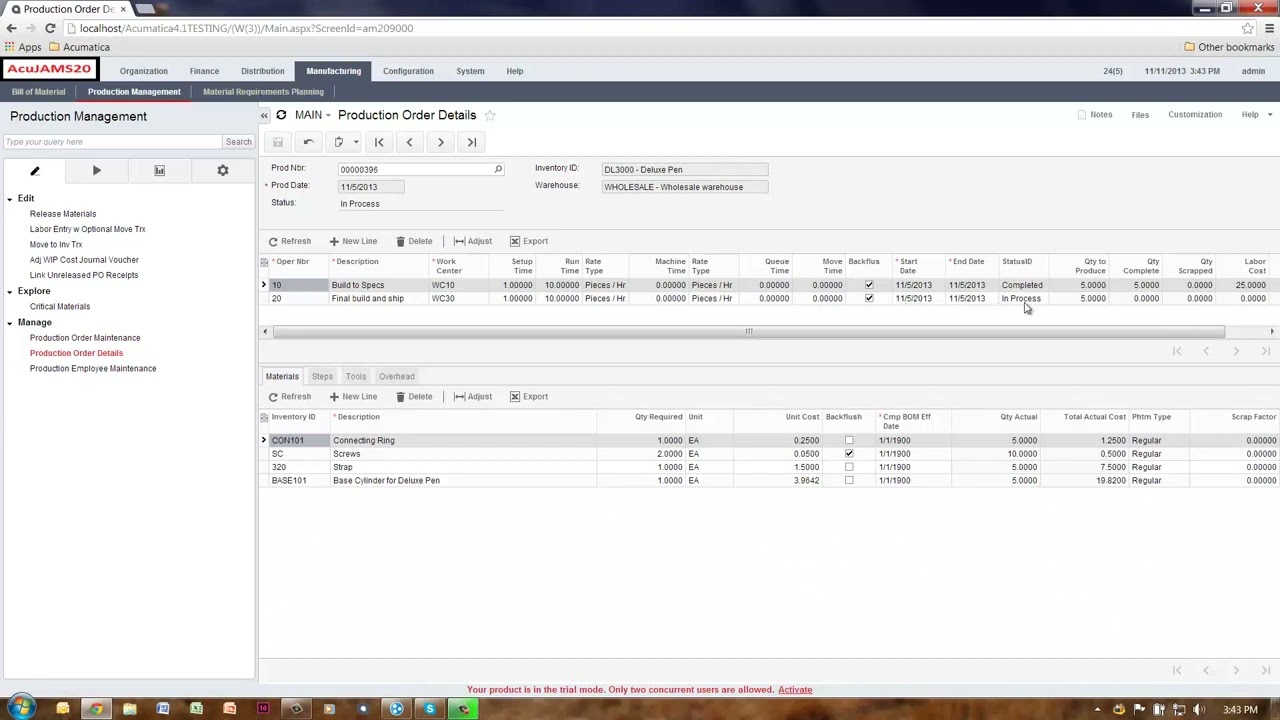This screenshot has width=1280, height=720.
Task: Switch to Material Requirements Planning
Action: pyautogui.click(x=263, y=92)
